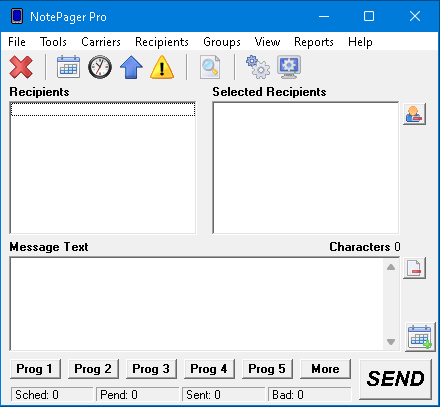Close the NotePager Pro window

click(415, 16)
